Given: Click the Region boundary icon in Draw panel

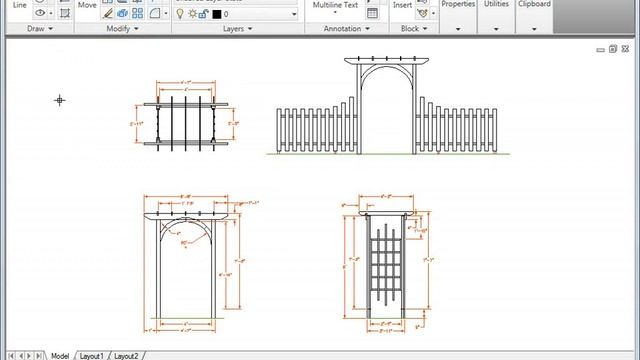Looking at the screenshot, I should [x=64, y=13].
